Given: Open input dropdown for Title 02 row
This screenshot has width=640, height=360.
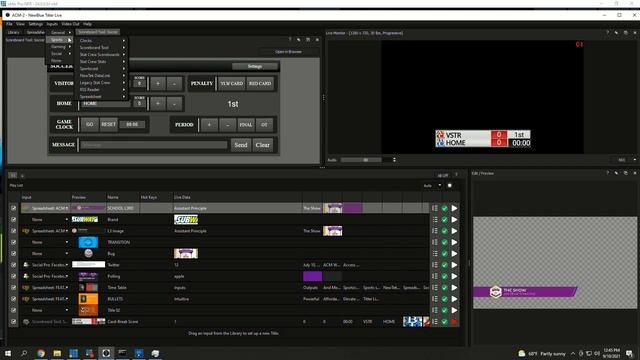Looking at the screenshot, I should [67, 310].
